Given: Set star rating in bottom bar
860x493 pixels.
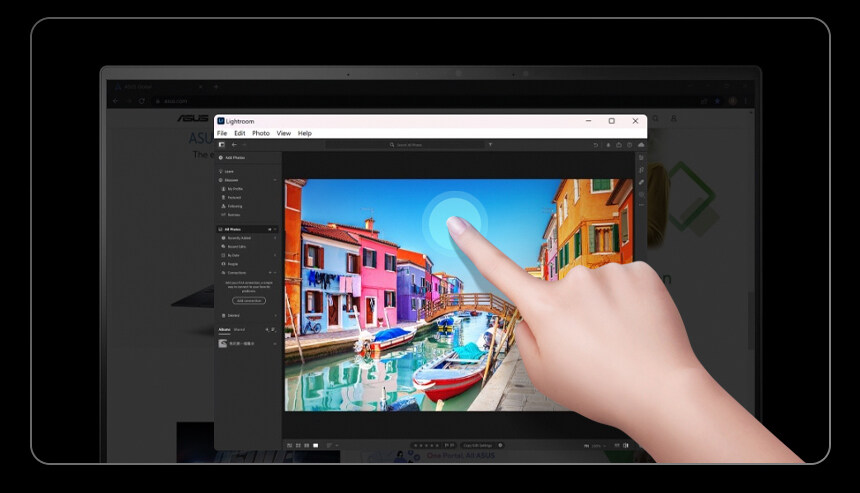Looking at the screenshot, I should 426,445.
